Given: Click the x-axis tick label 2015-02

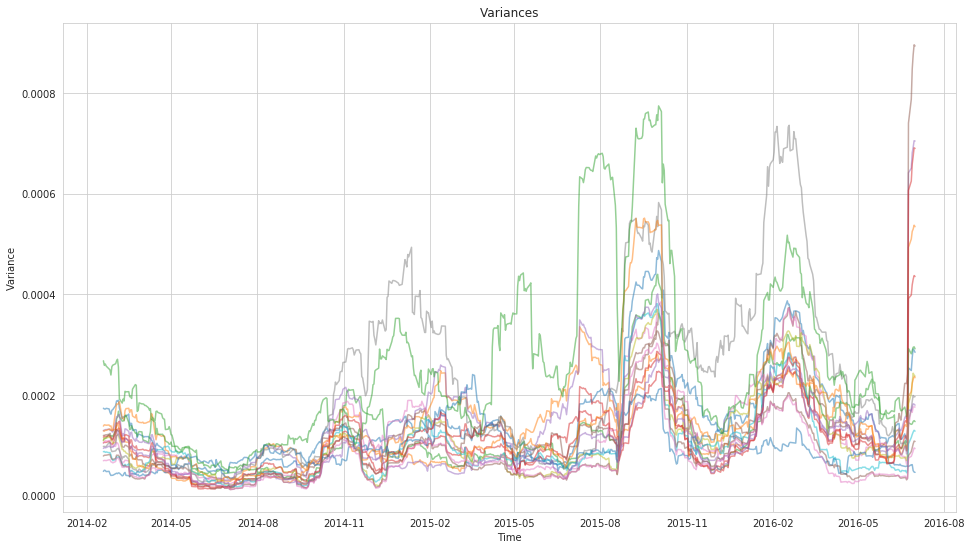Looking at the screenshot, I should [x=430, y=523].
